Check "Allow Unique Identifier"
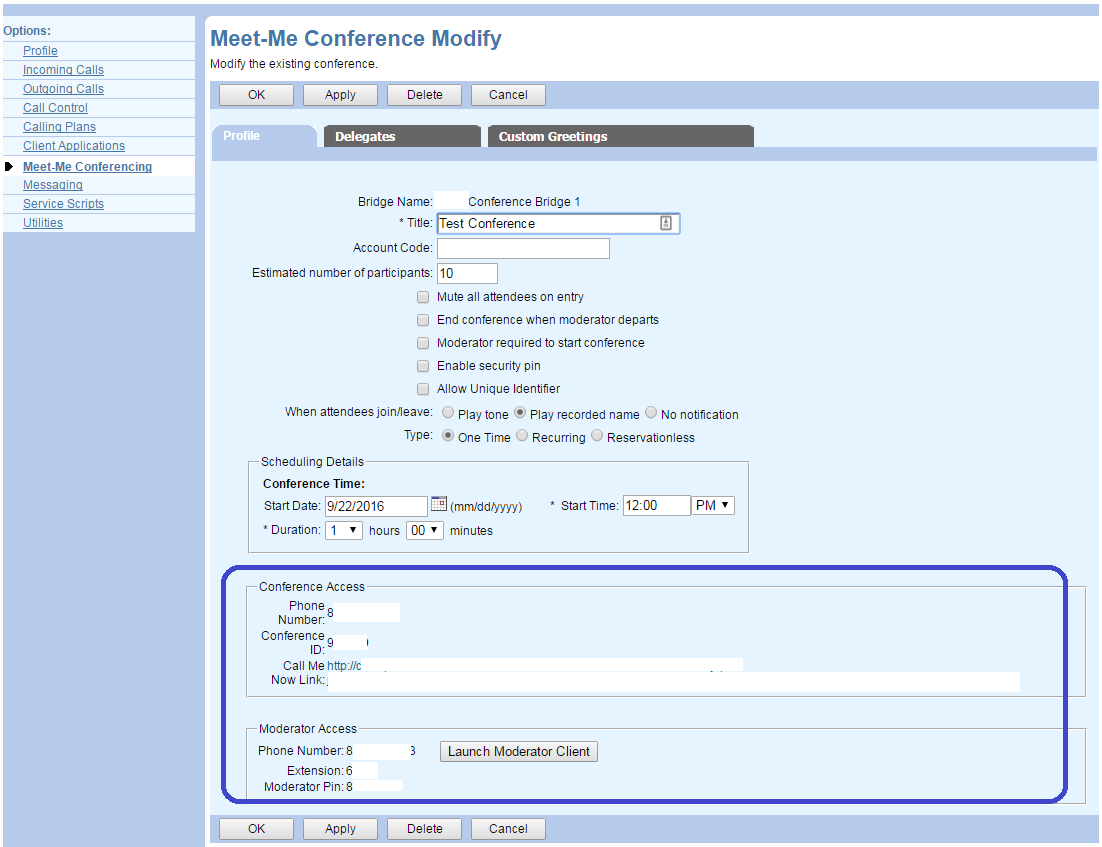Viewport: 1102px width, 847px height. 423,389
